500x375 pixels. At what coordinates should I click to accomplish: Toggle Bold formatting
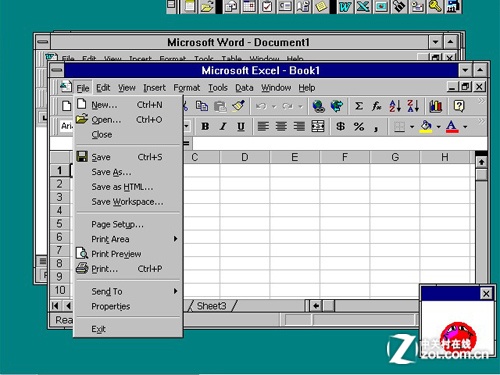205,127
